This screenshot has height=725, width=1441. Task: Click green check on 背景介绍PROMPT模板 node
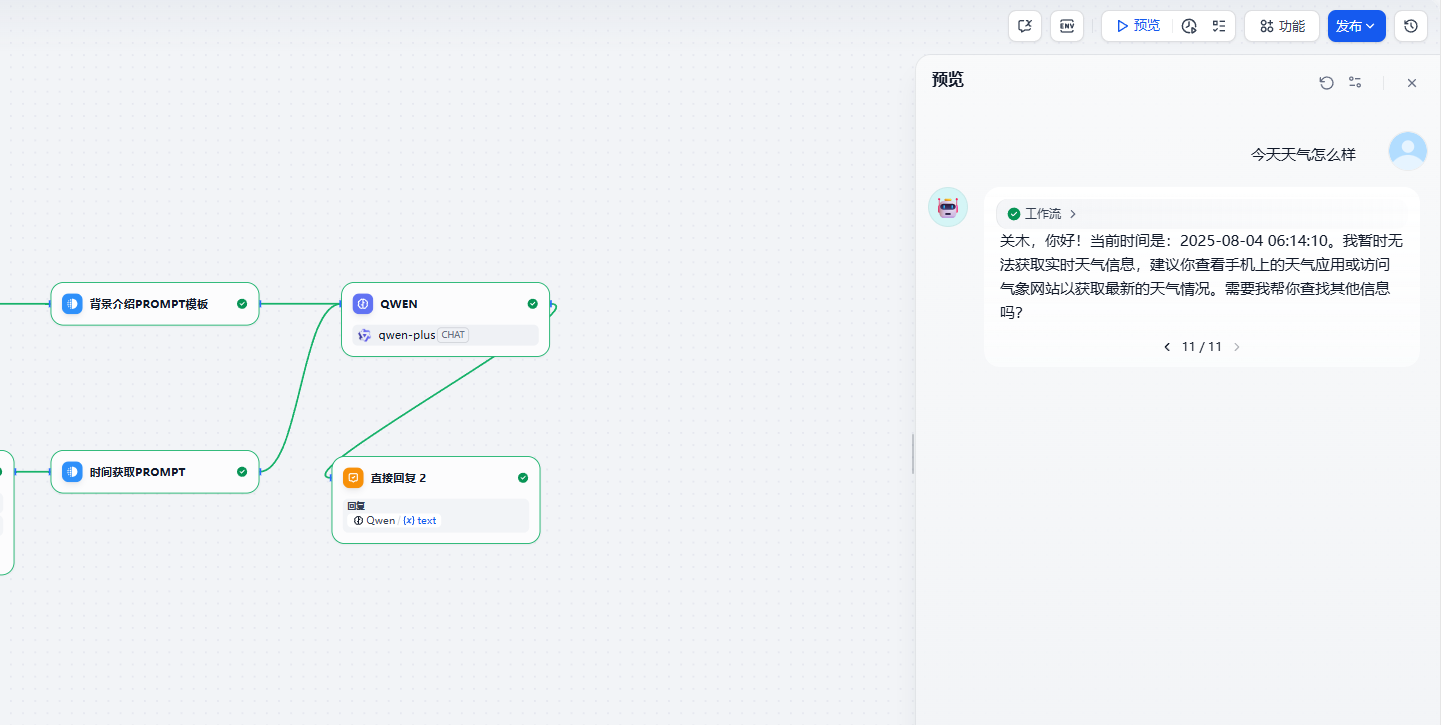(x=242, y=304)
